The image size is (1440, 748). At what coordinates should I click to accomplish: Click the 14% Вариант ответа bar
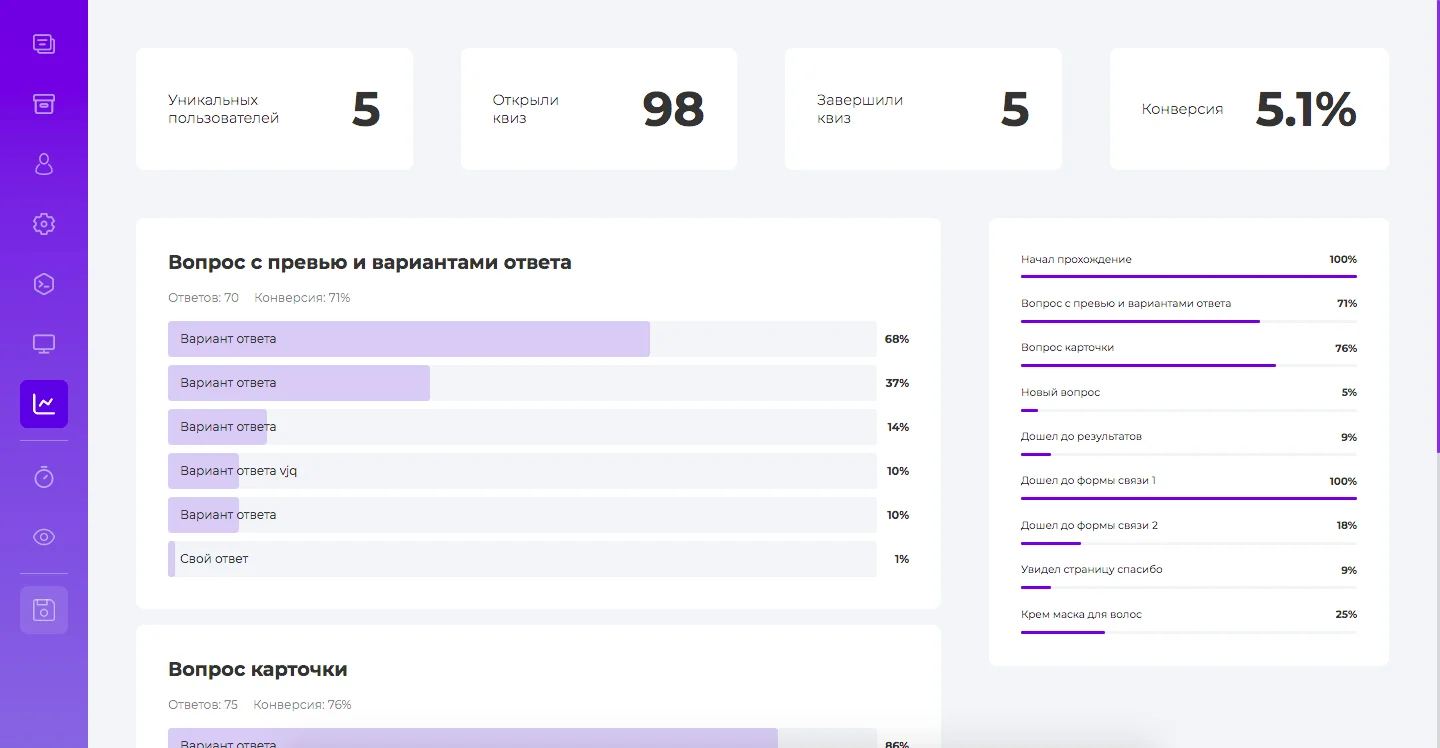click(x=522, y=427)
